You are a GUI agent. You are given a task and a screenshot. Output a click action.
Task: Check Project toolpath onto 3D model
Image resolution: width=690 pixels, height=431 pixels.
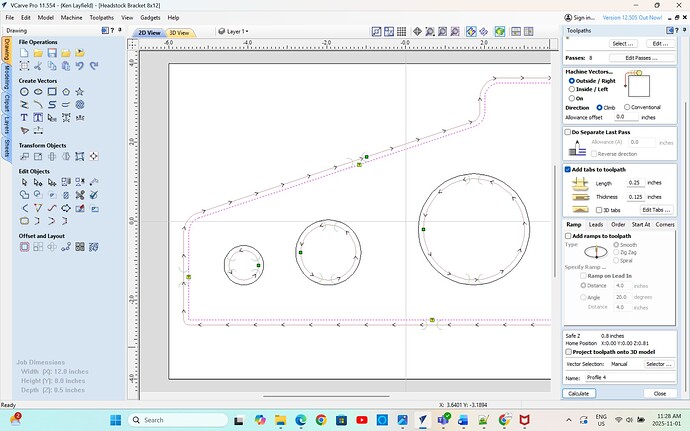569,352
